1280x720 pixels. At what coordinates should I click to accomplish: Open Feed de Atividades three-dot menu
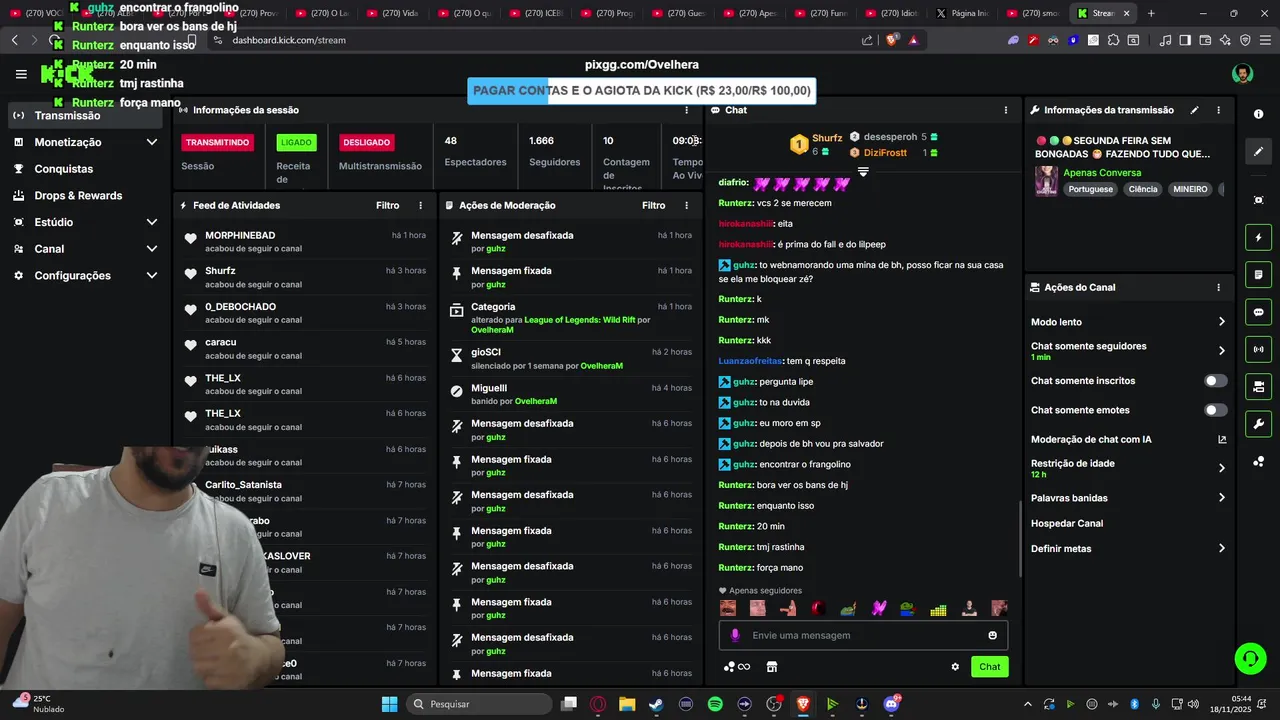coord(420,205)
